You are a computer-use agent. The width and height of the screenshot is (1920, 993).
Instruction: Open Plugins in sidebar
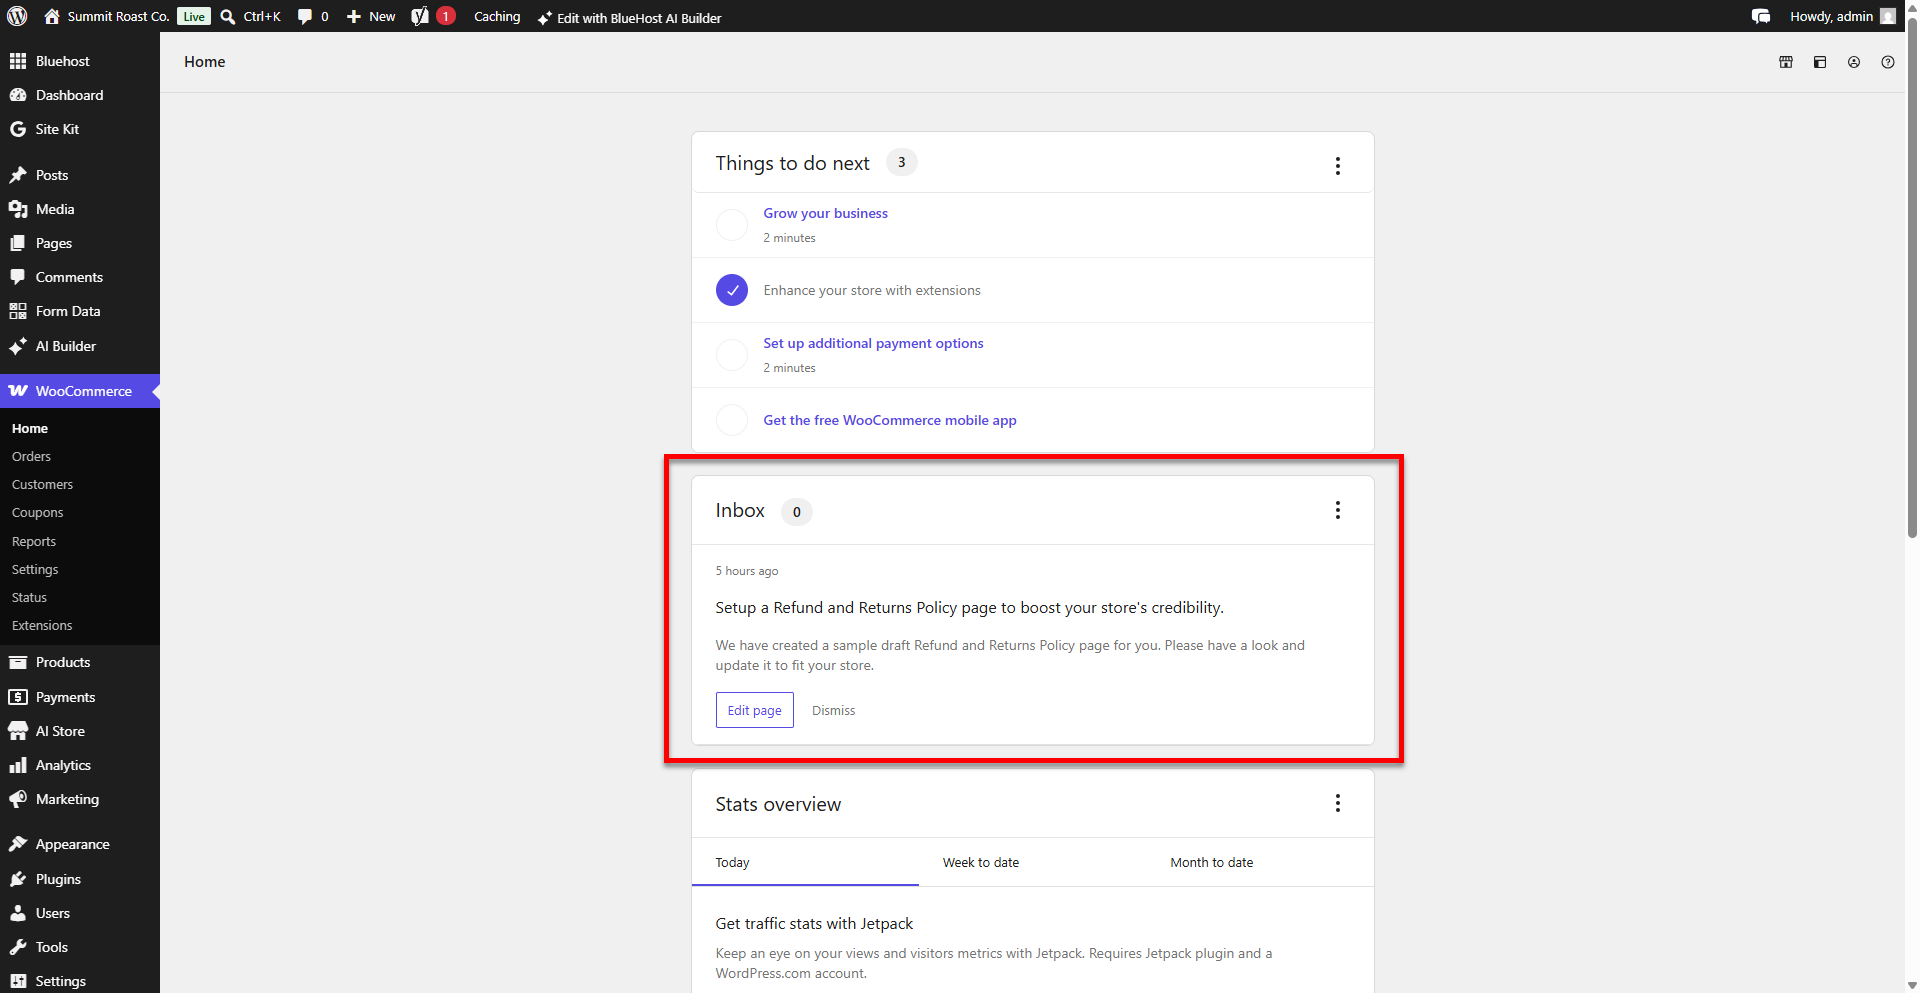80,879
